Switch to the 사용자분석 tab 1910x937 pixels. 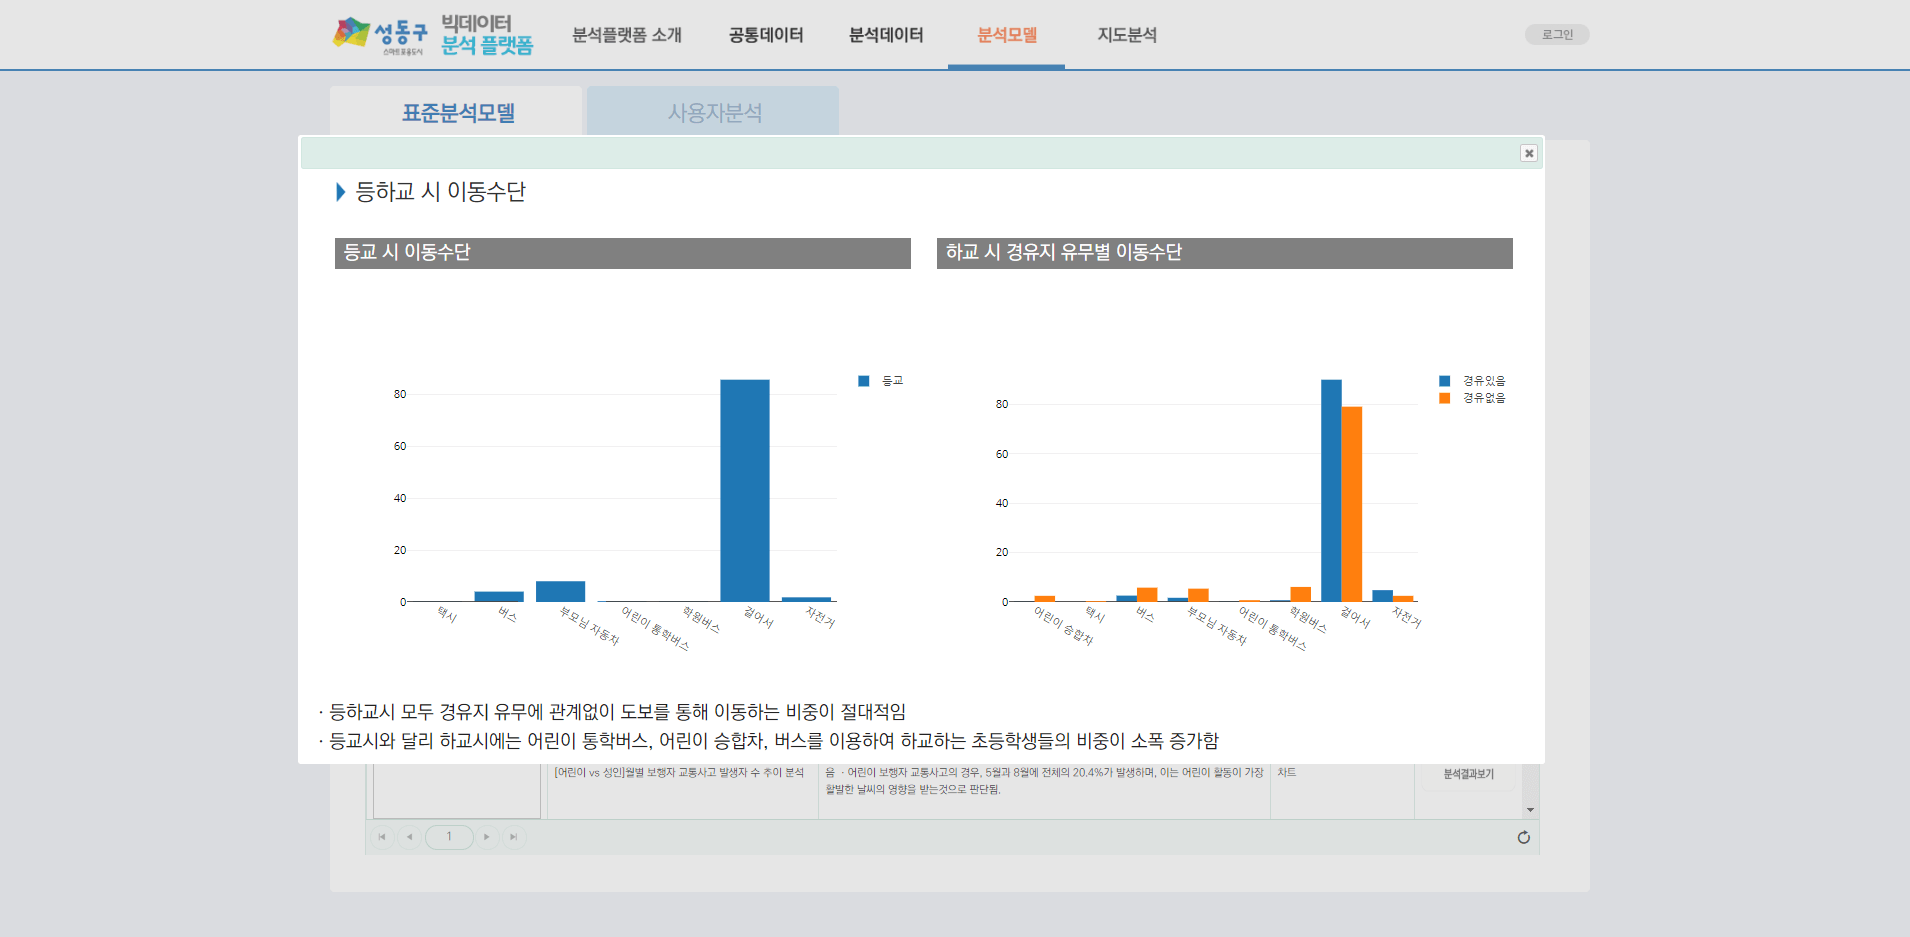714,112
